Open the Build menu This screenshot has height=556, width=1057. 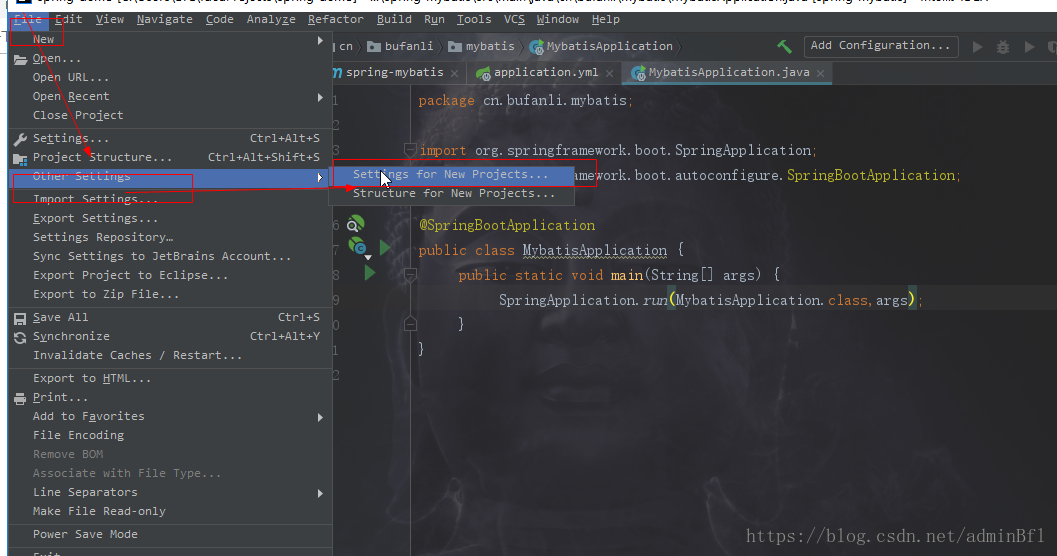[x=394, y=20]
